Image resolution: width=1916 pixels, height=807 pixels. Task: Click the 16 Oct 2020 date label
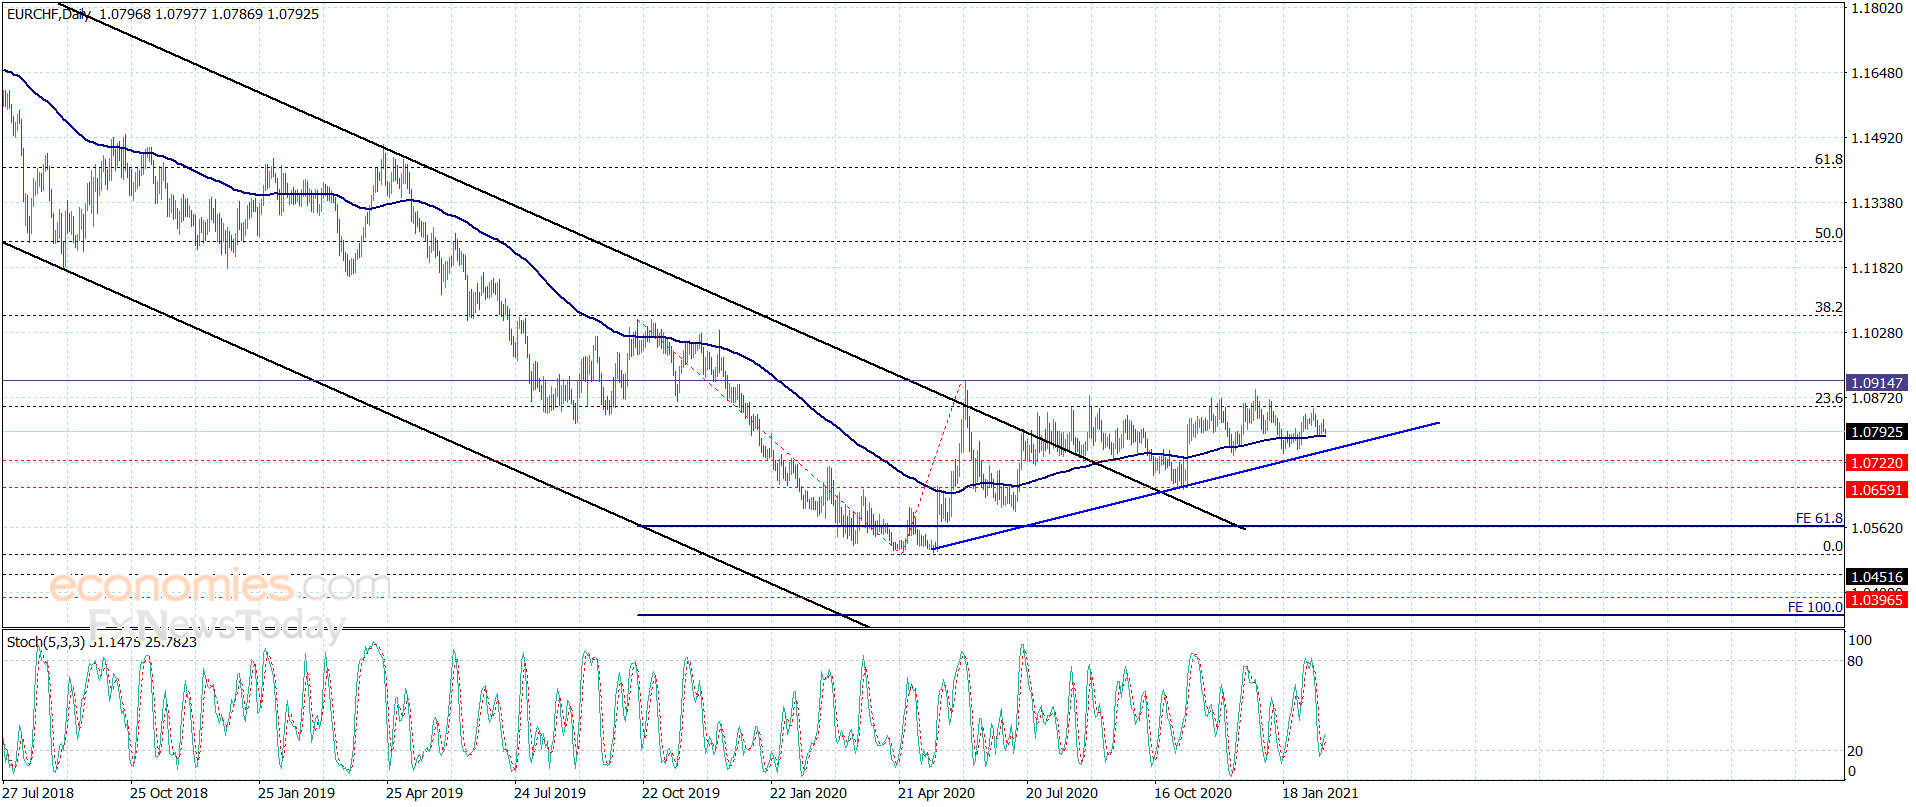tap(1193, 793)
